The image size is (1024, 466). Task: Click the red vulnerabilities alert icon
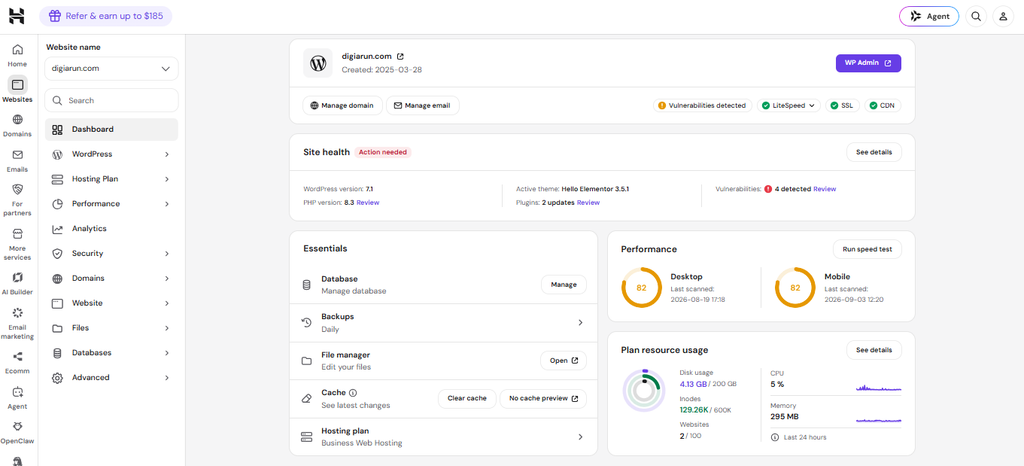click(769, 189)
